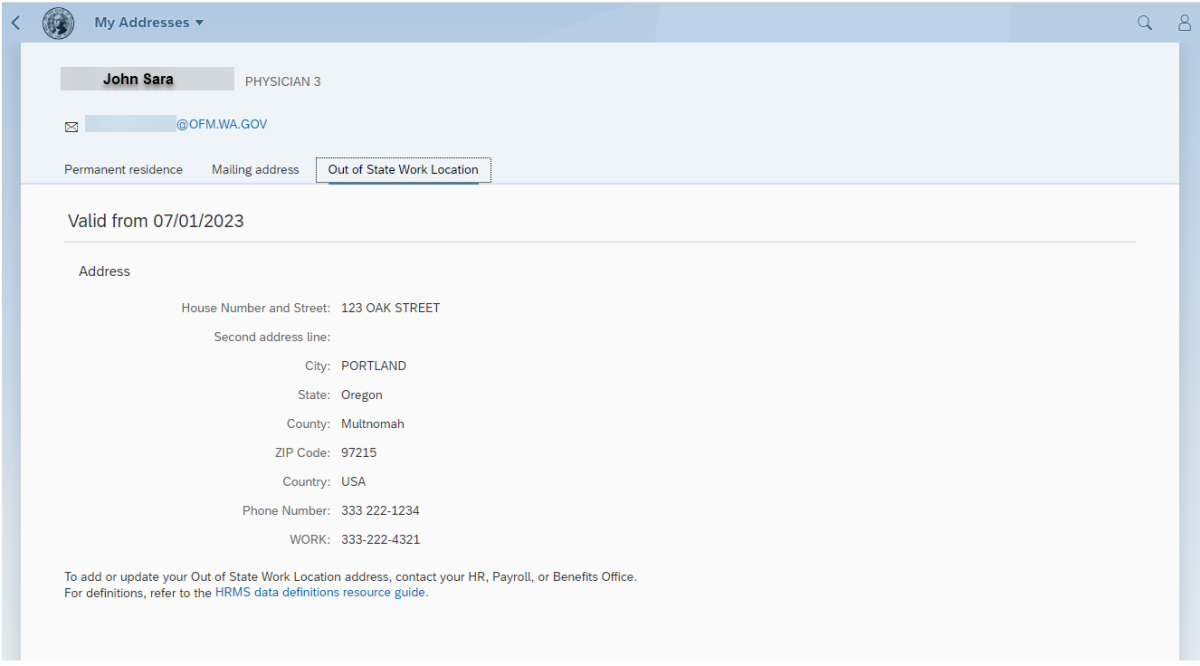Click the employee name John Sara
This screenshot has height=666, width=1200.
138,79
